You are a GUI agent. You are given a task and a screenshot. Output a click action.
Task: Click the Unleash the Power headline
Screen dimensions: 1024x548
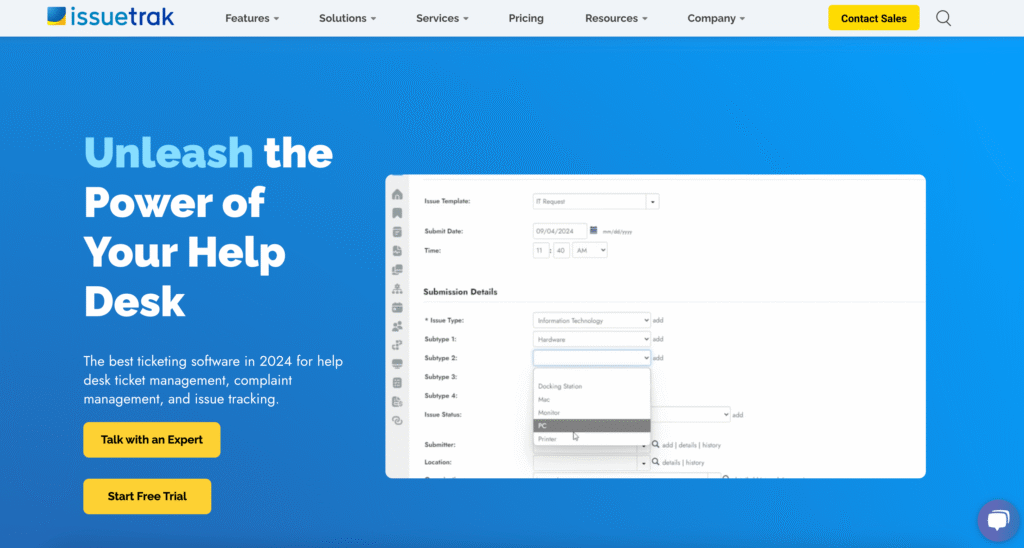coord(208,226)
